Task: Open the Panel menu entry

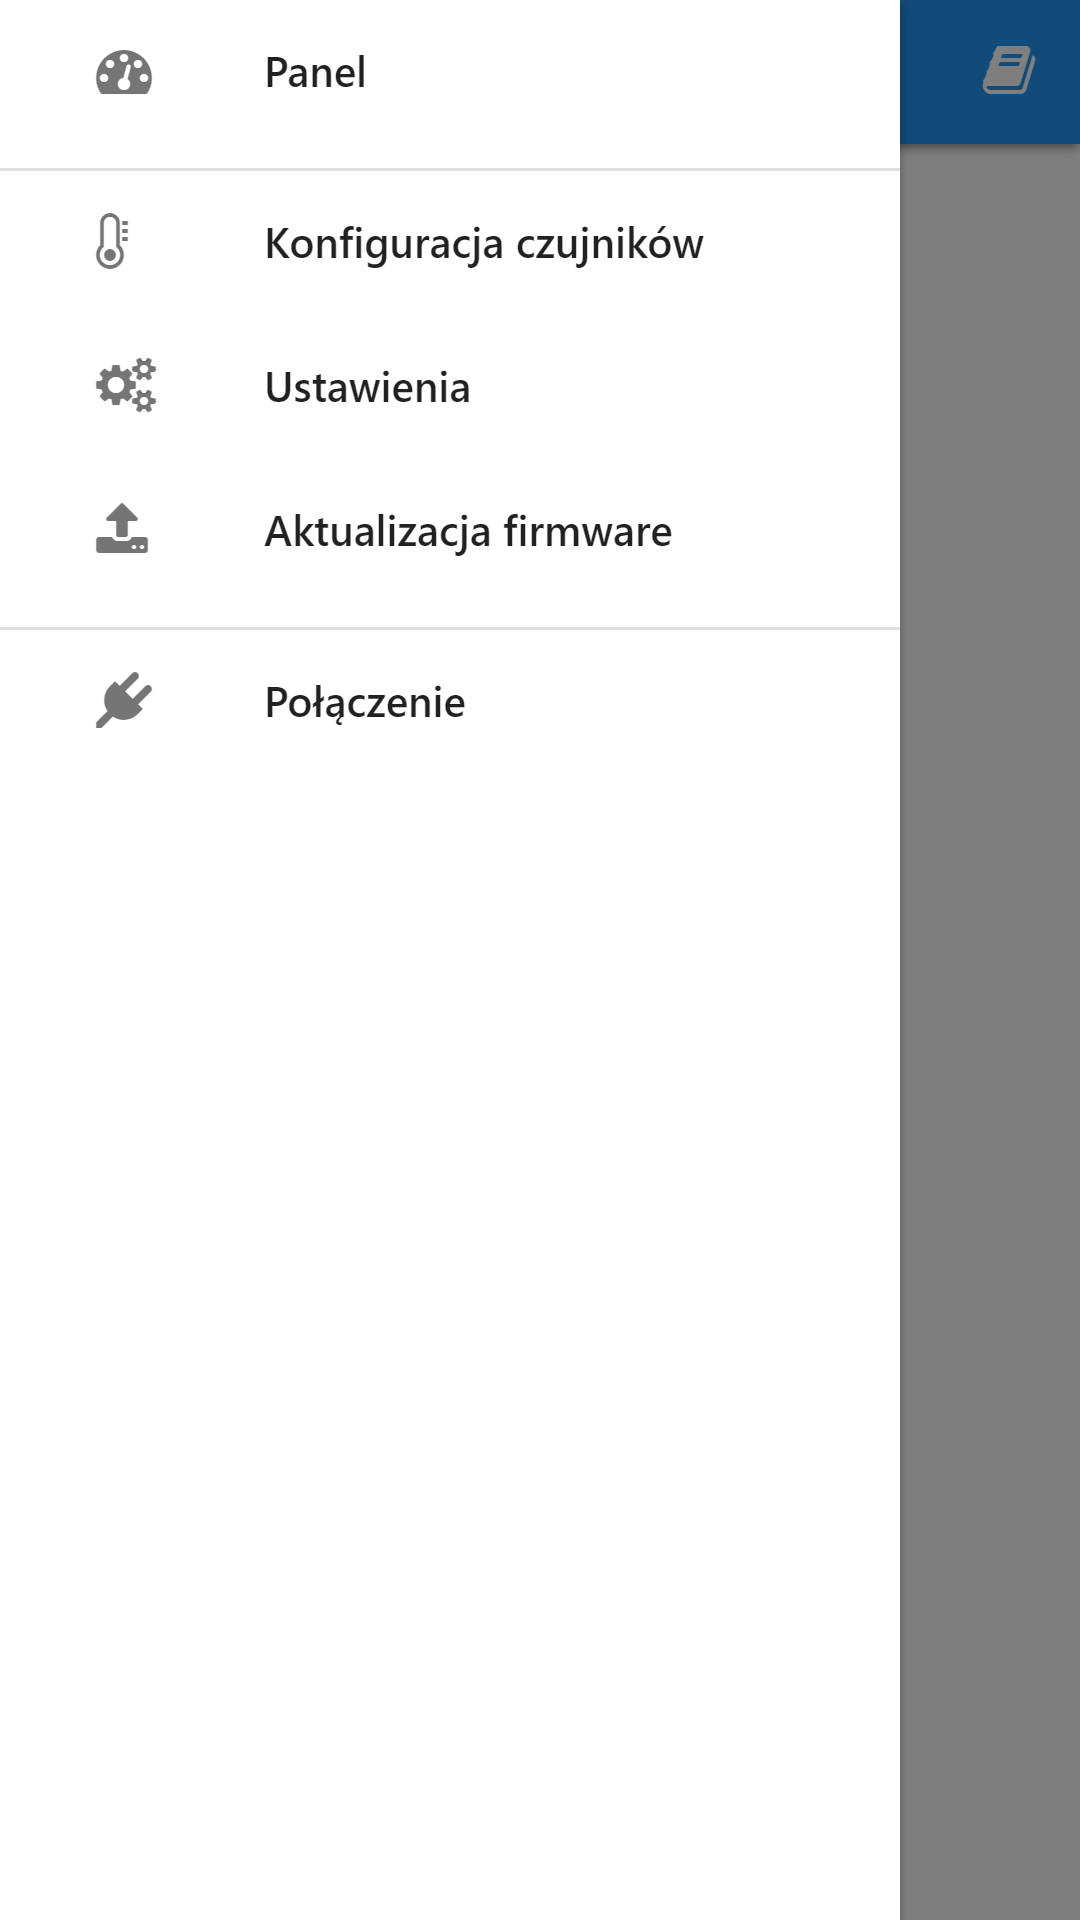Action: (450, 73)
